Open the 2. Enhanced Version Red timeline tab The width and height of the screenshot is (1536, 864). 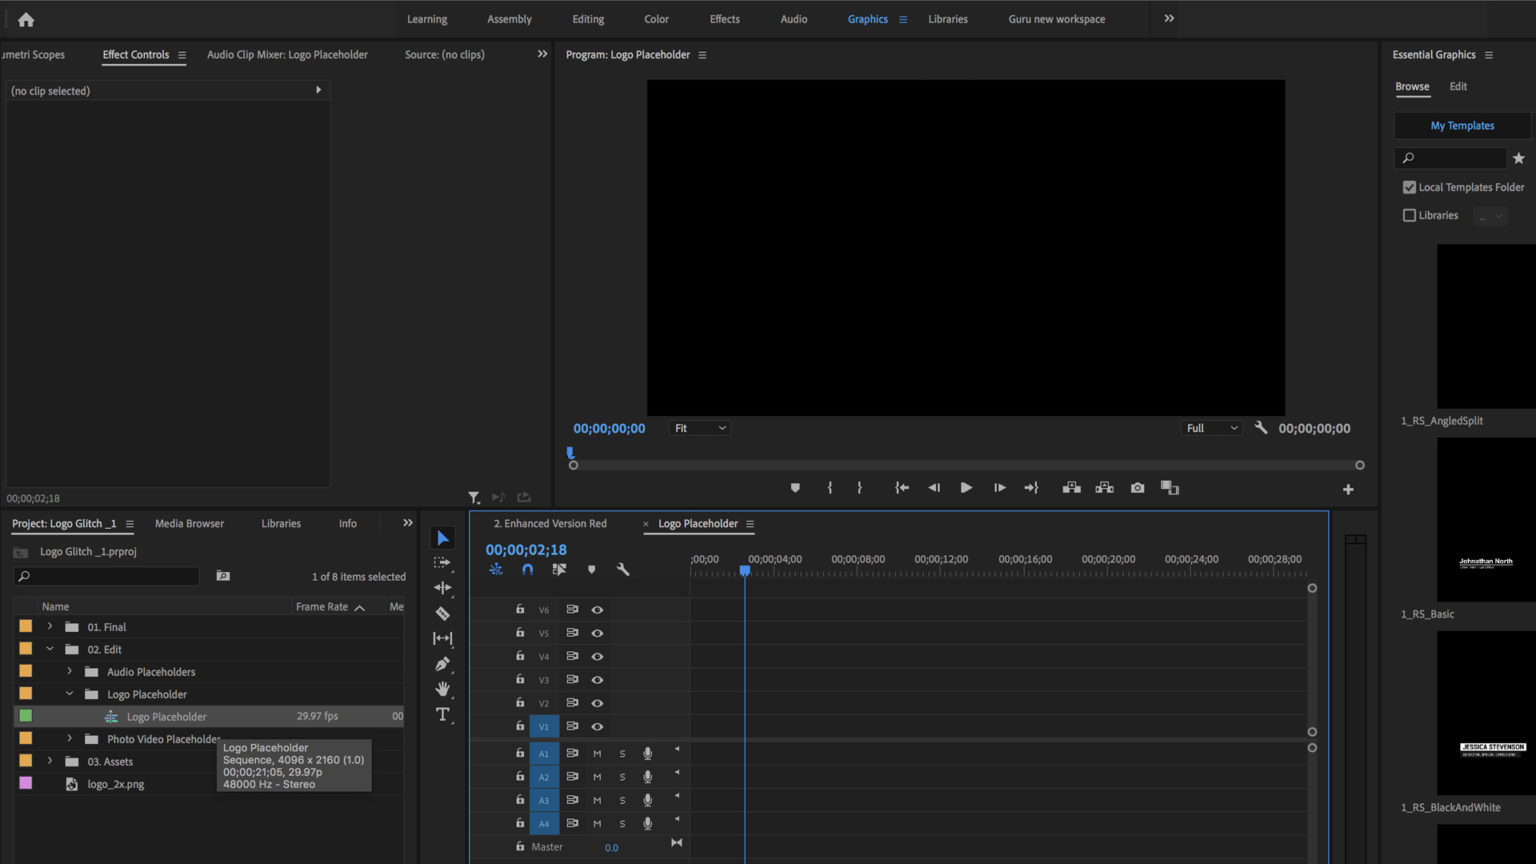pyautogui.click(x=551, y=523)
